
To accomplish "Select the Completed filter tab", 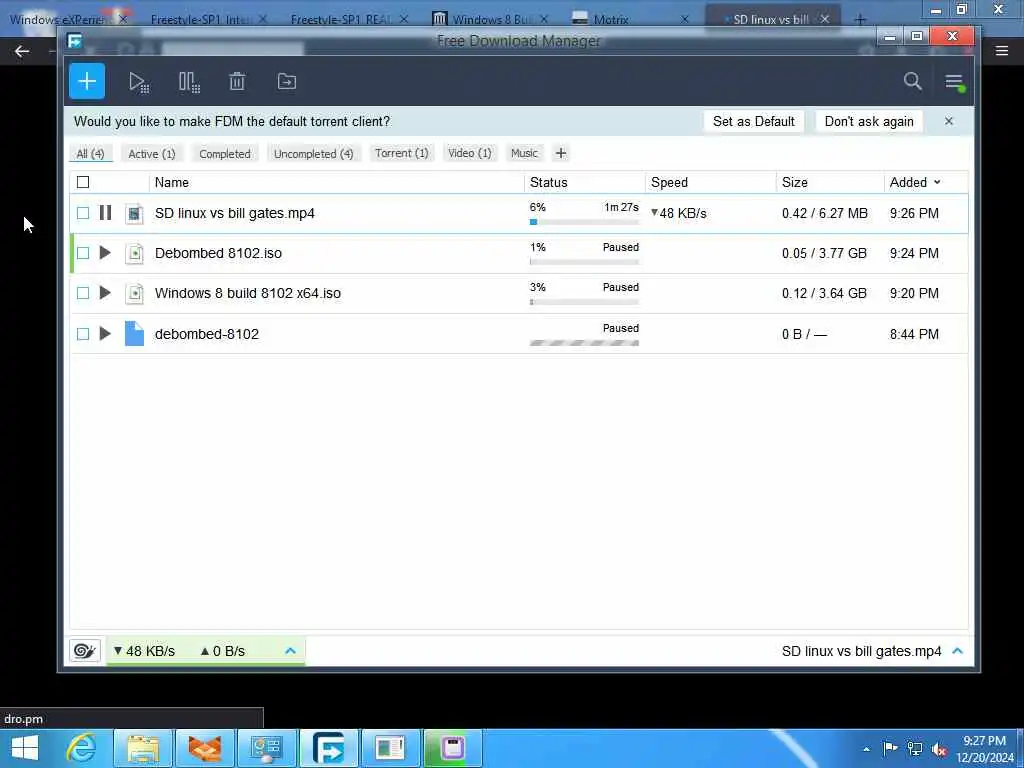I will point(225,153).
